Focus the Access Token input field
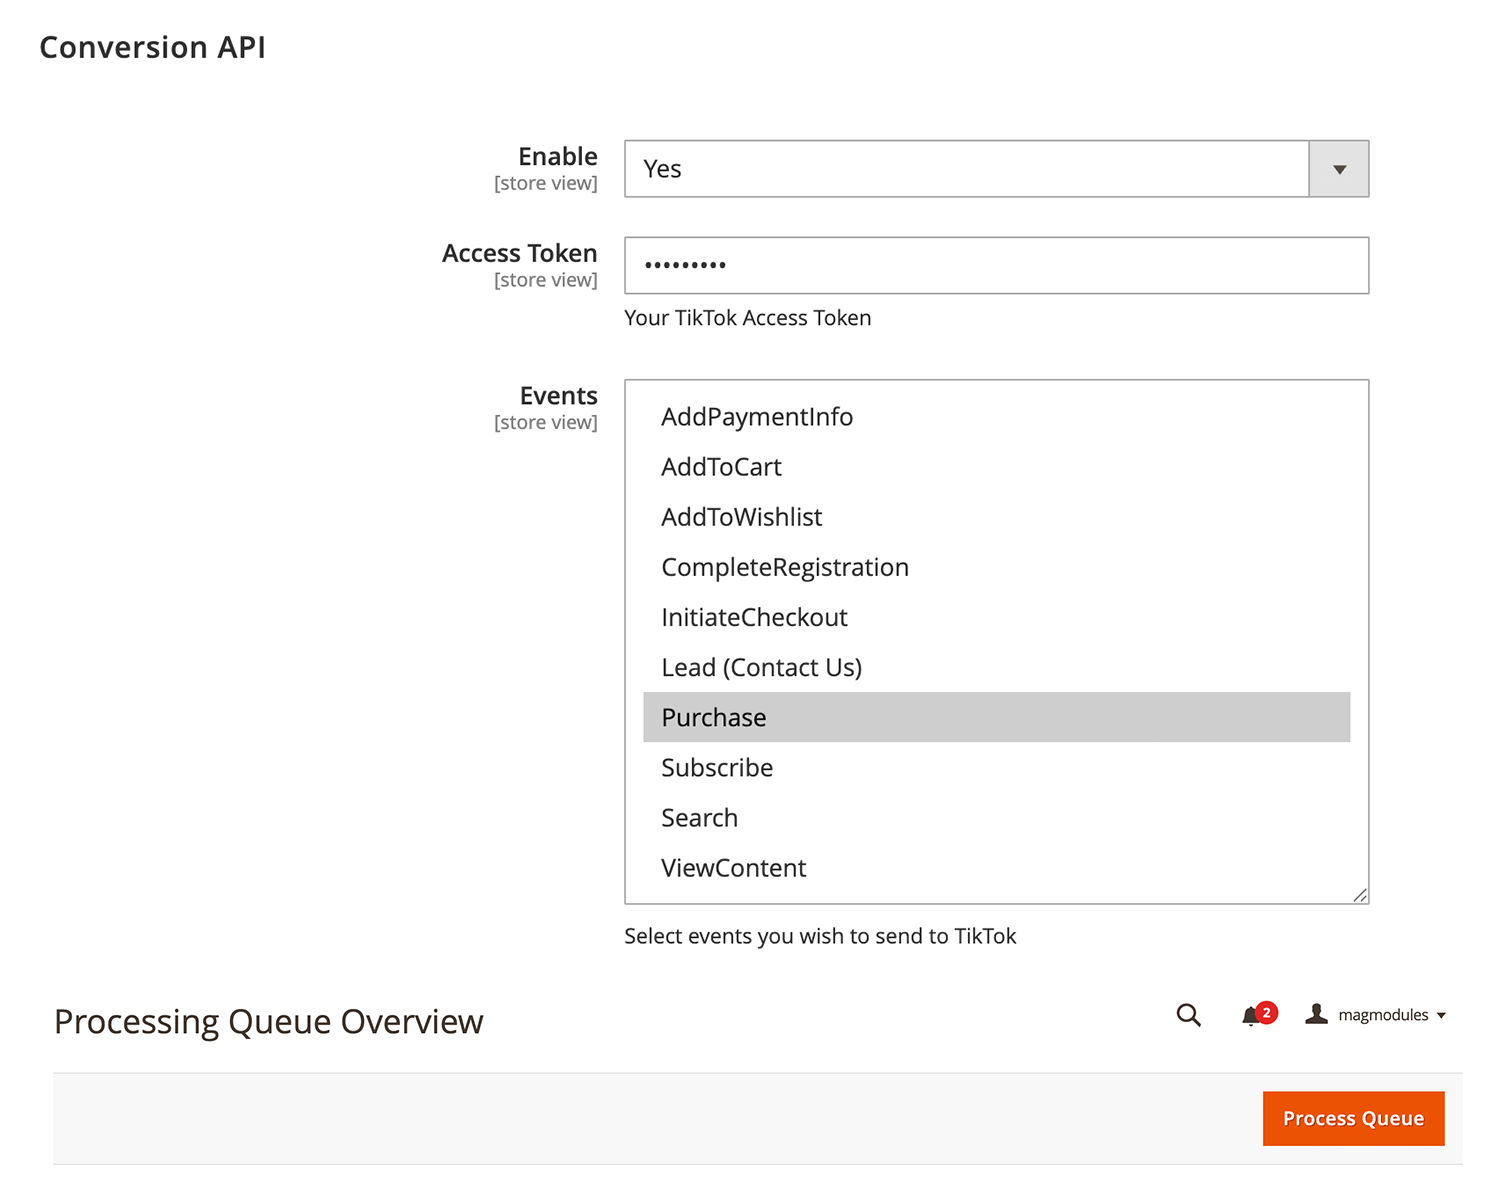The image size is (1508, 1200). click(x=996, y=265)
